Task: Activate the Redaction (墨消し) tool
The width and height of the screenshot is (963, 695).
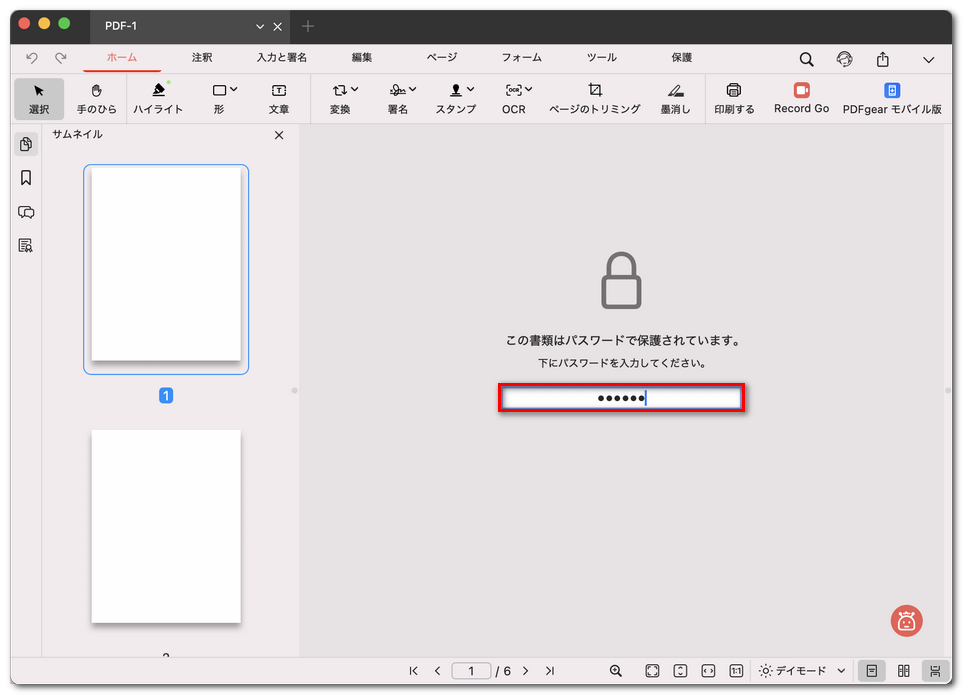Action: [x=674, y=99]
